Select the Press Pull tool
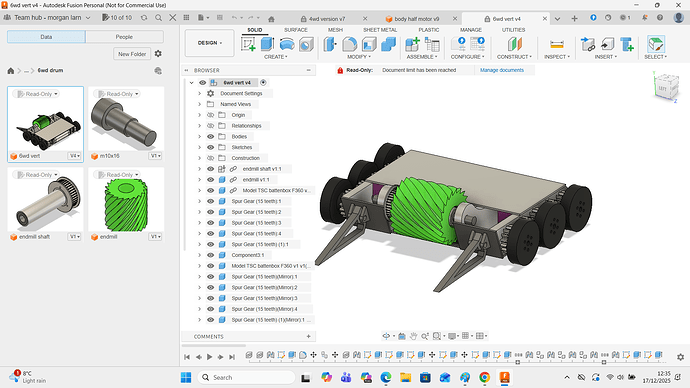Viewport: 690px width, 388px height. [x=330, y=44]
